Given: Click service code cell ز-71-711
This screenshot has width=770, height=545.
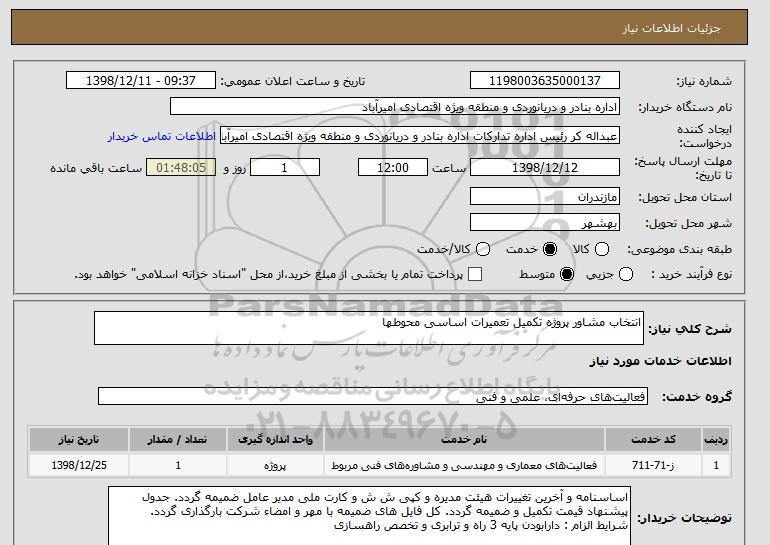Looking at the screenshot, I should coord(653,465).
